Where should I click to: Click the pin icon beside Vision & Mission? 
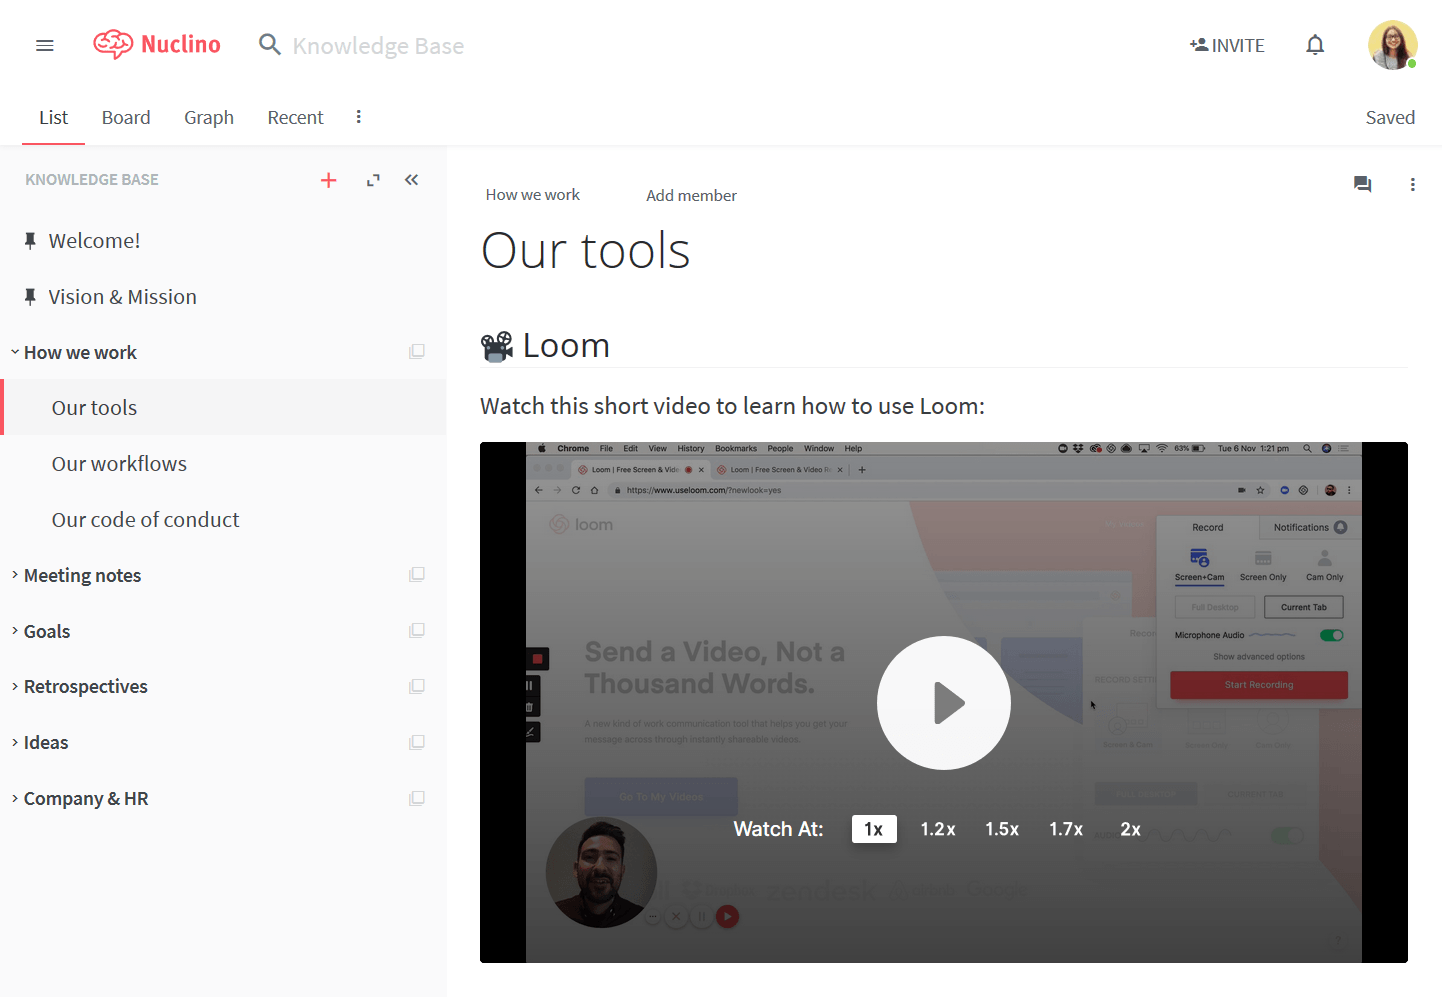click(x=30, y=297)
